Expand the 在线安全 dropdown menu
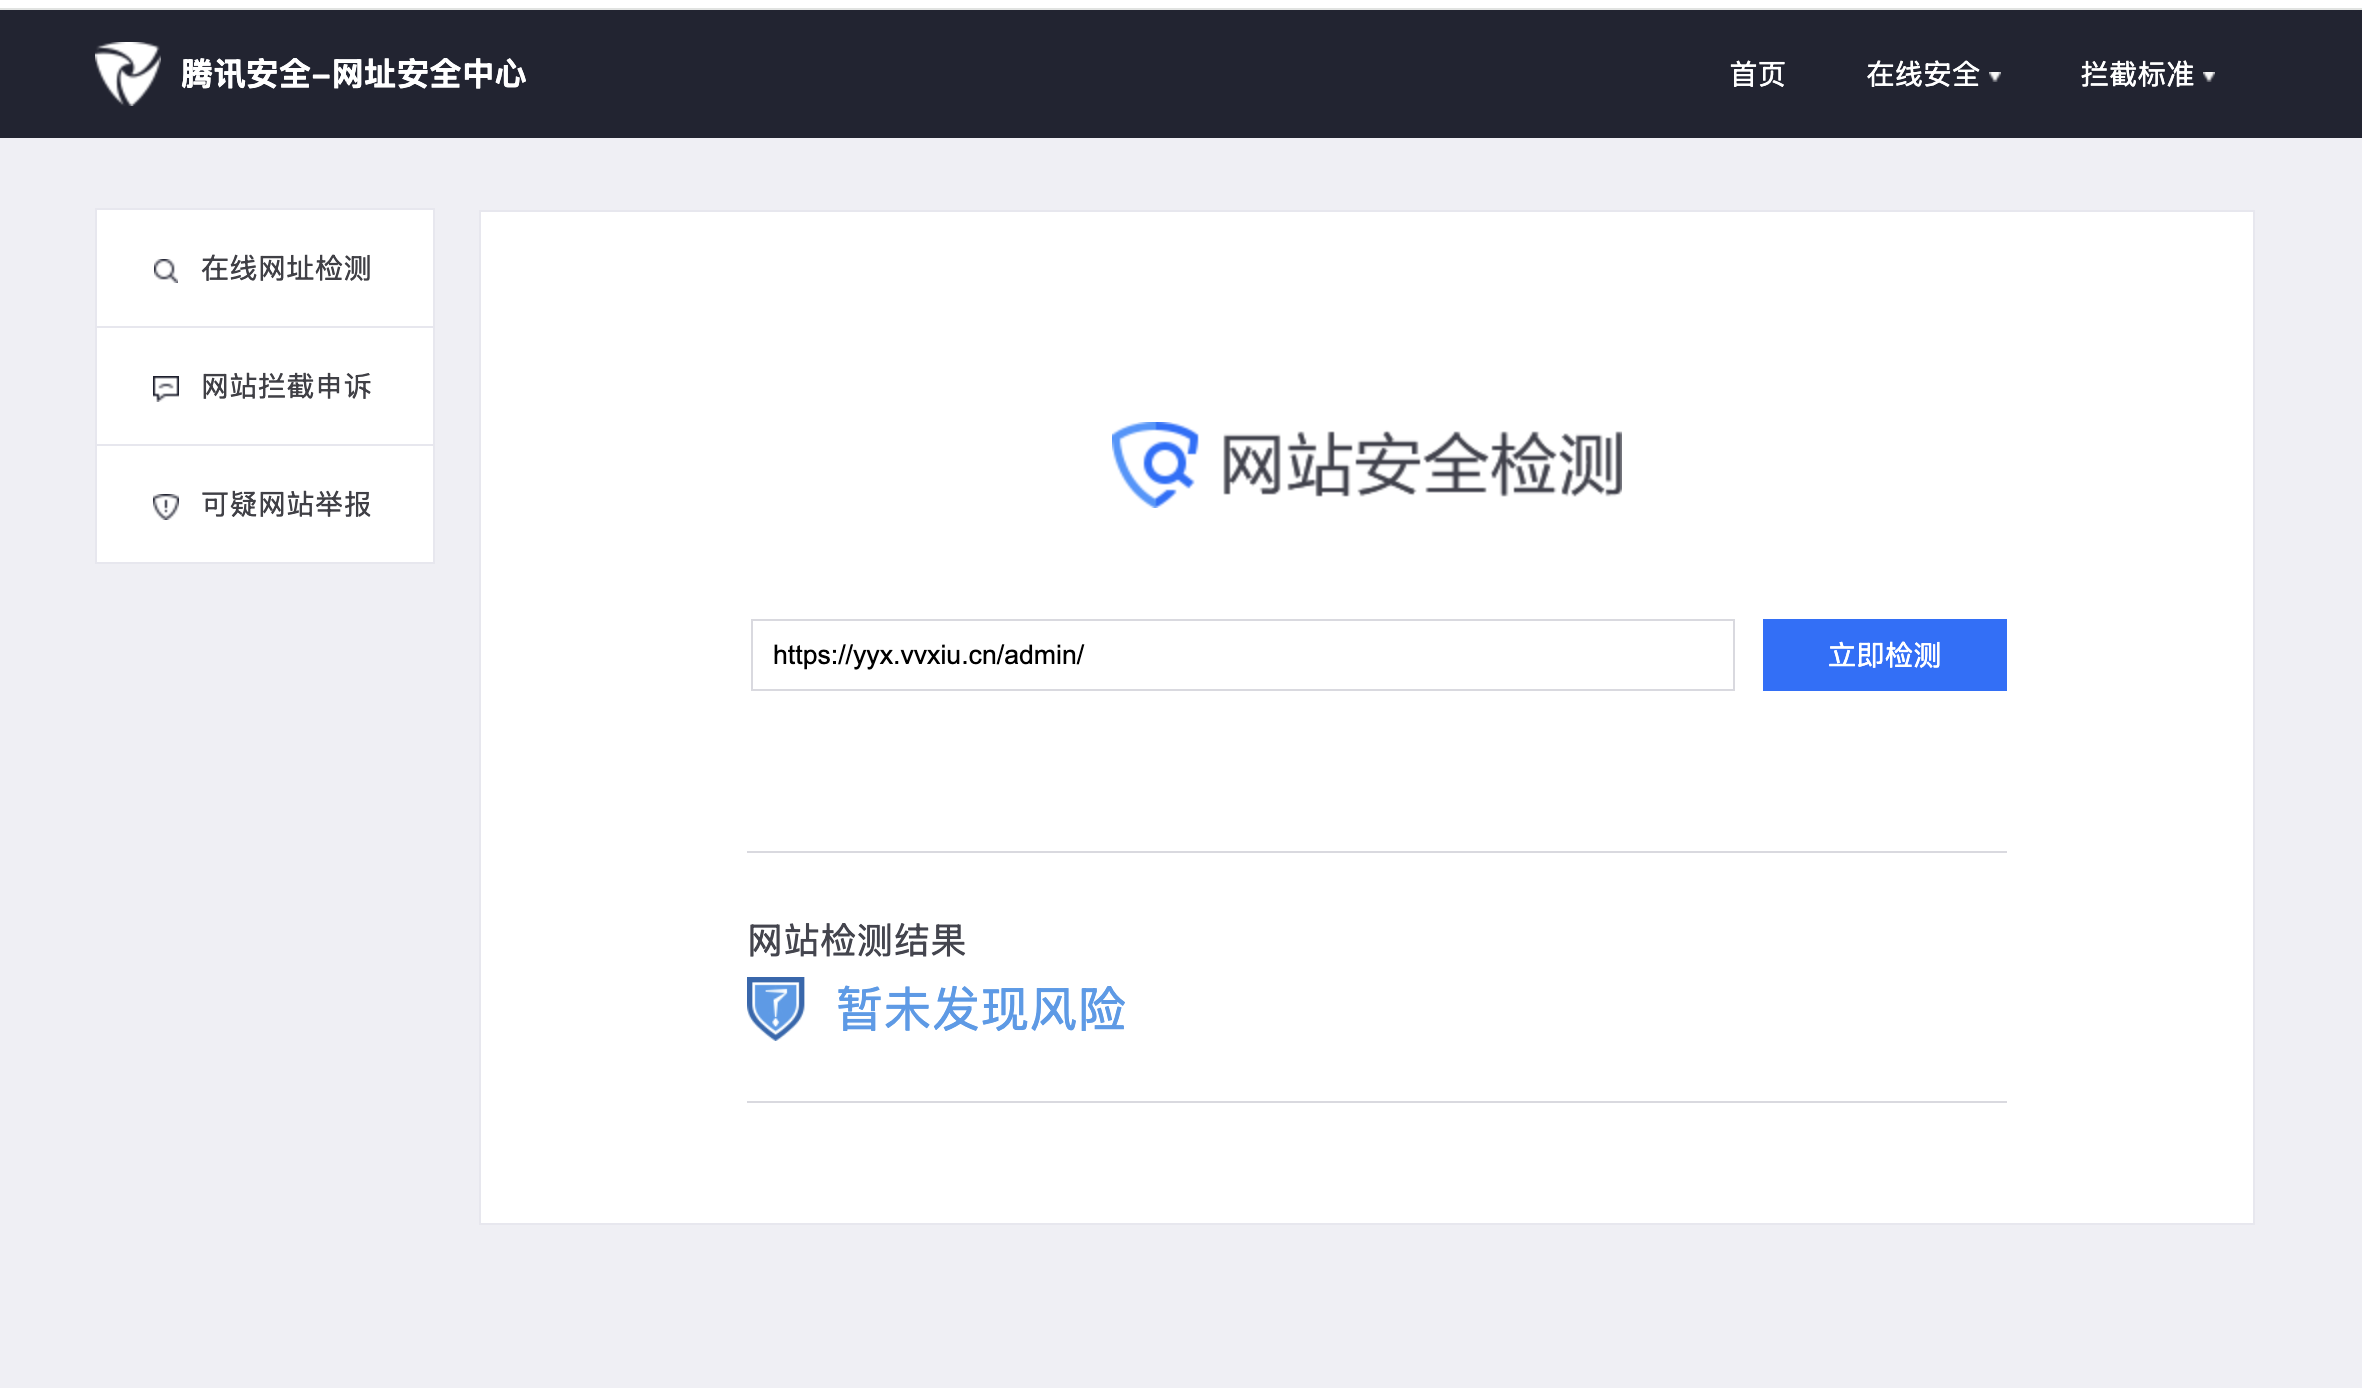This screenshot has height=1388, width=2362. point(1922,75)
